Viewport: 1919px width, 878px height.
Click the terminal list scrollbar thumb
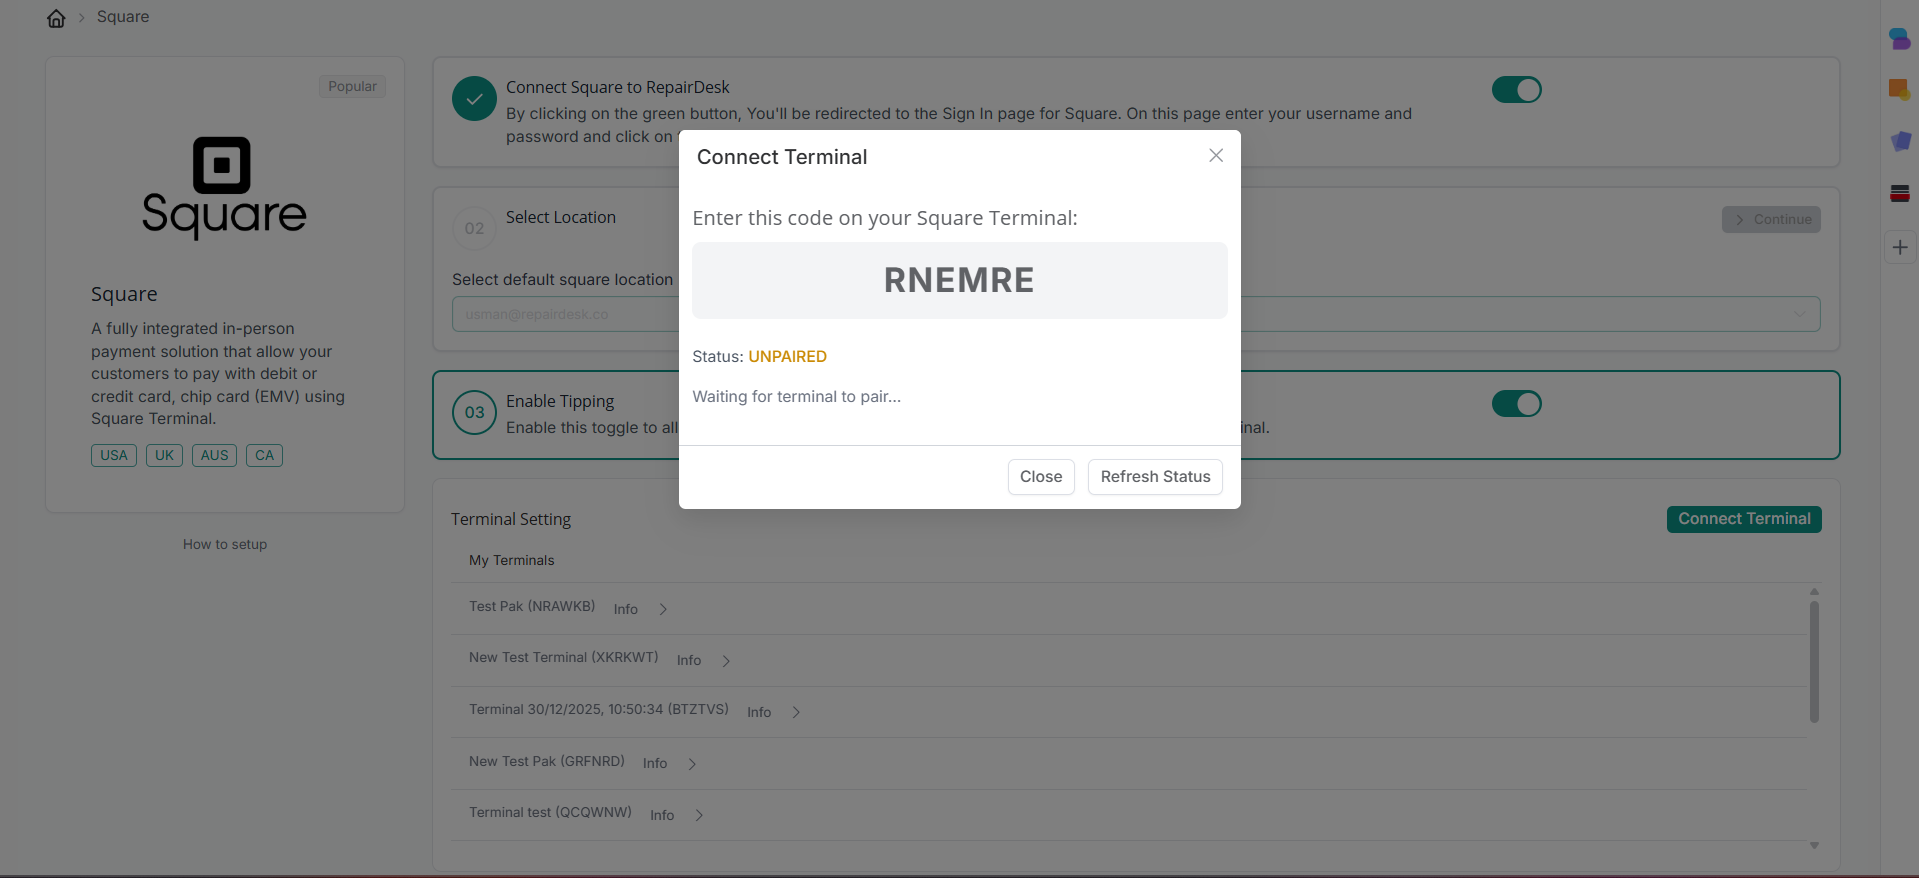coord(1814,661)
